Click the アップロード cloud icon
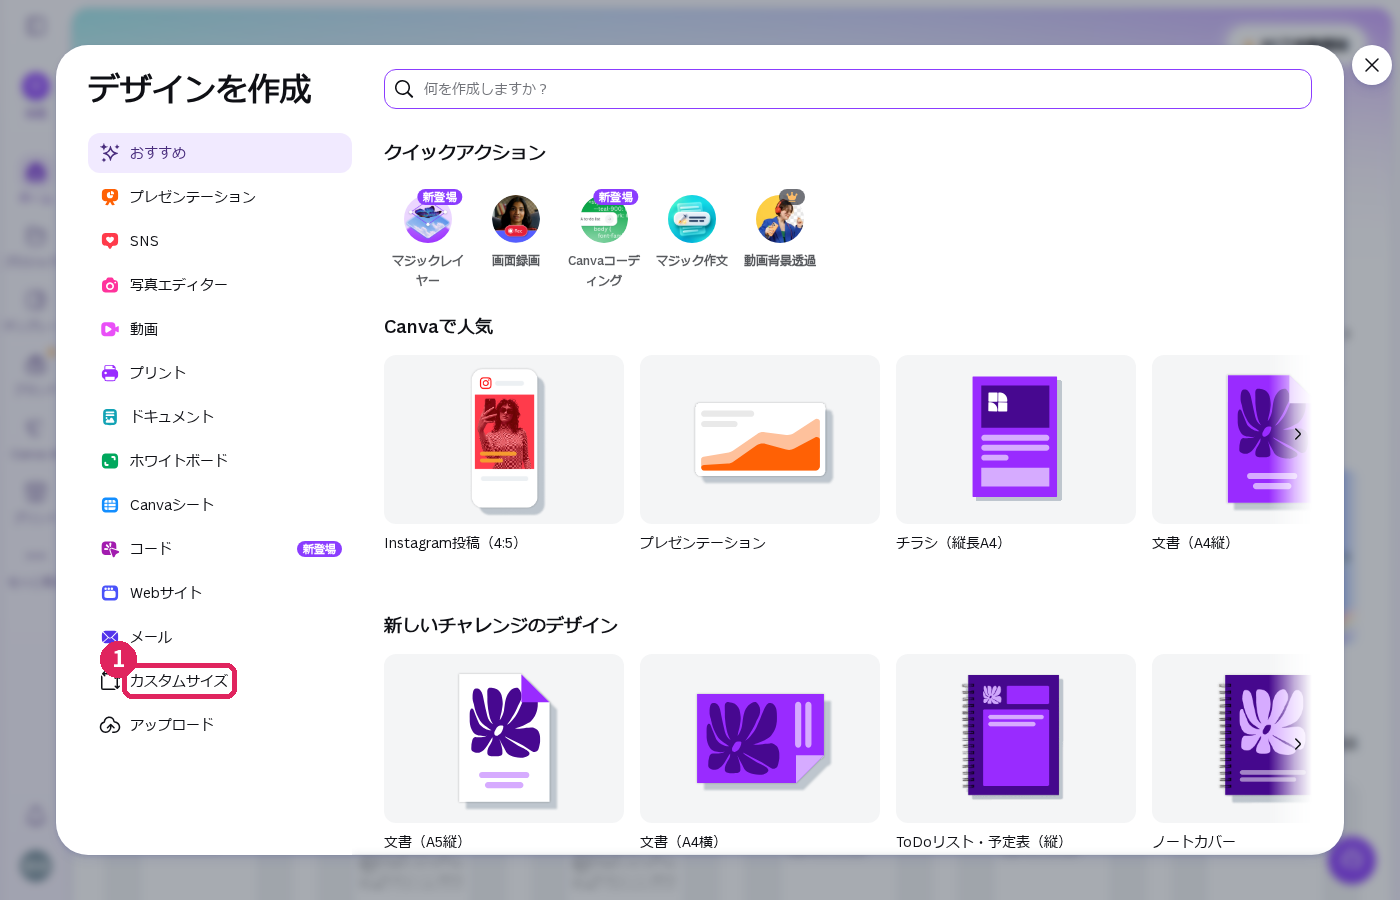The height and width of the screenshot is (900, 1400). point(110,725)
